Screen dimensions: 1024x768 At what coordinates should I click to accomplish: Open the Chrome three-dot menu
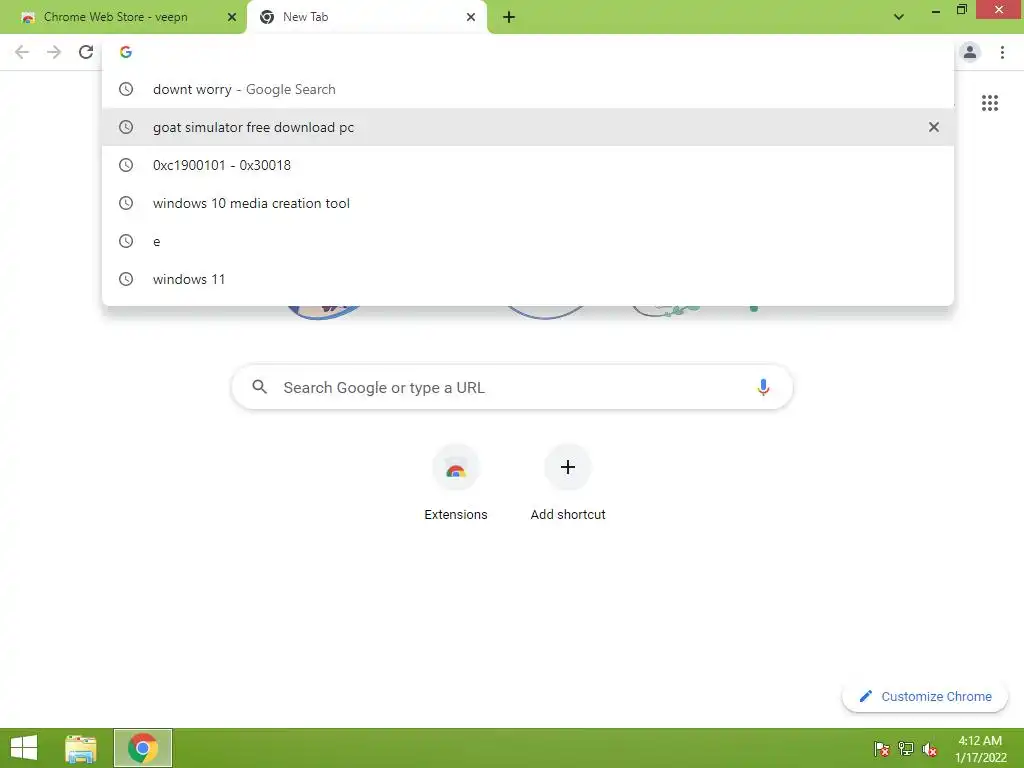pos(1002,52)
